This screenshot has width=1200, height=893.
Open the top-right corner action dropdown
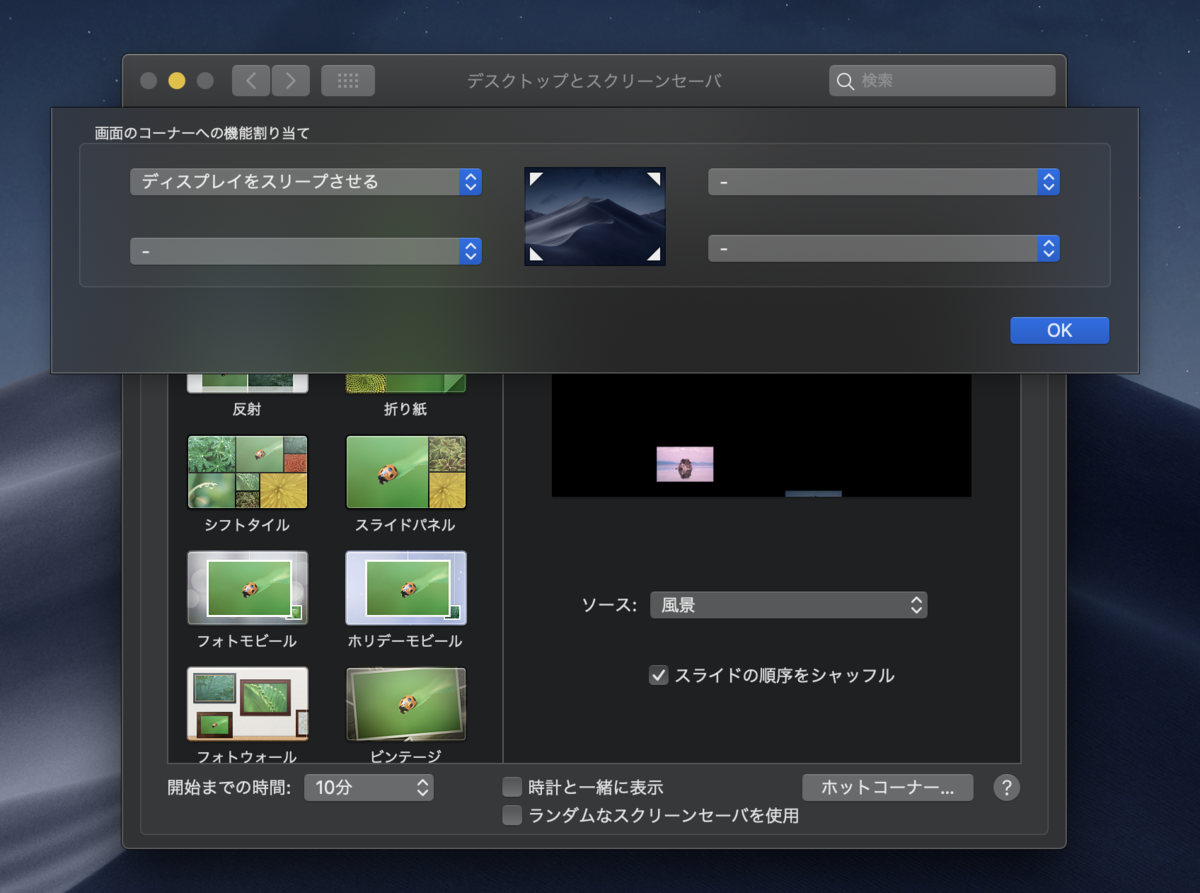pos(884,182)
